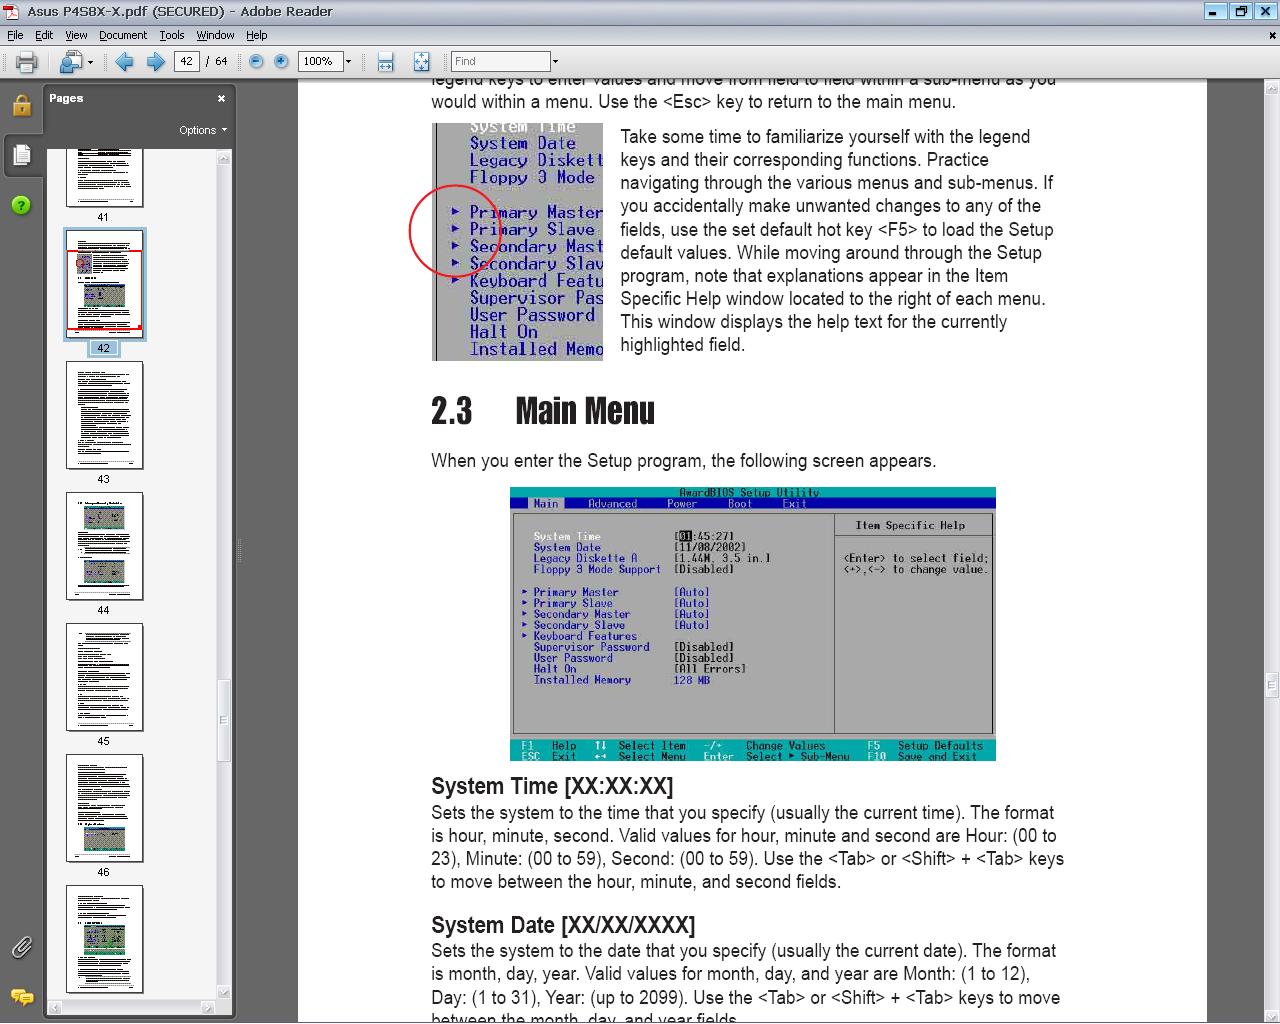Click the zoom out minus button
The image size is (1280, 1024).
pos(256,62)
